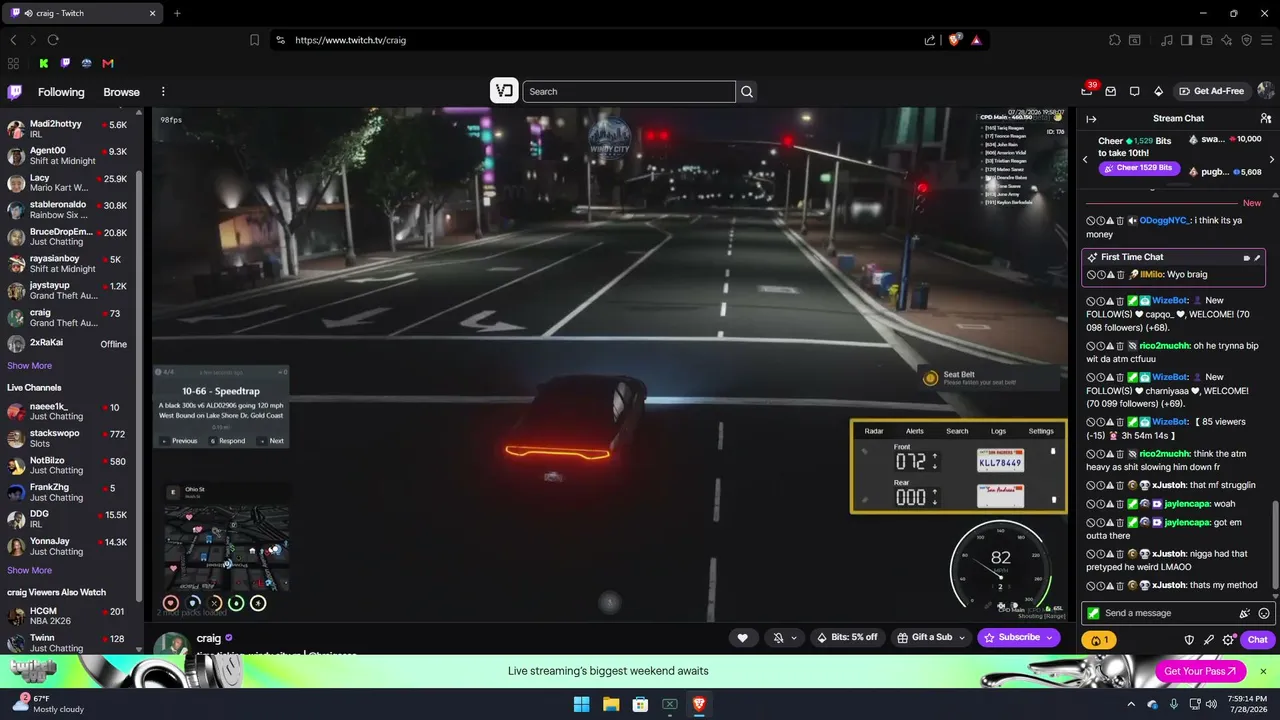Screen dimensions: 1280x720
Task: Follow craig with the heart button
Action: [x=742, y=638]
